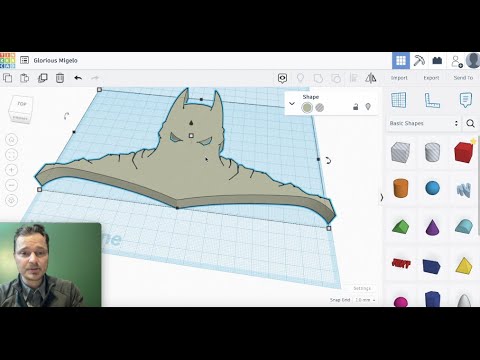Open the Notes tool
The width and height of the screenshot is (480, 360).
click(x=466, y=100)
